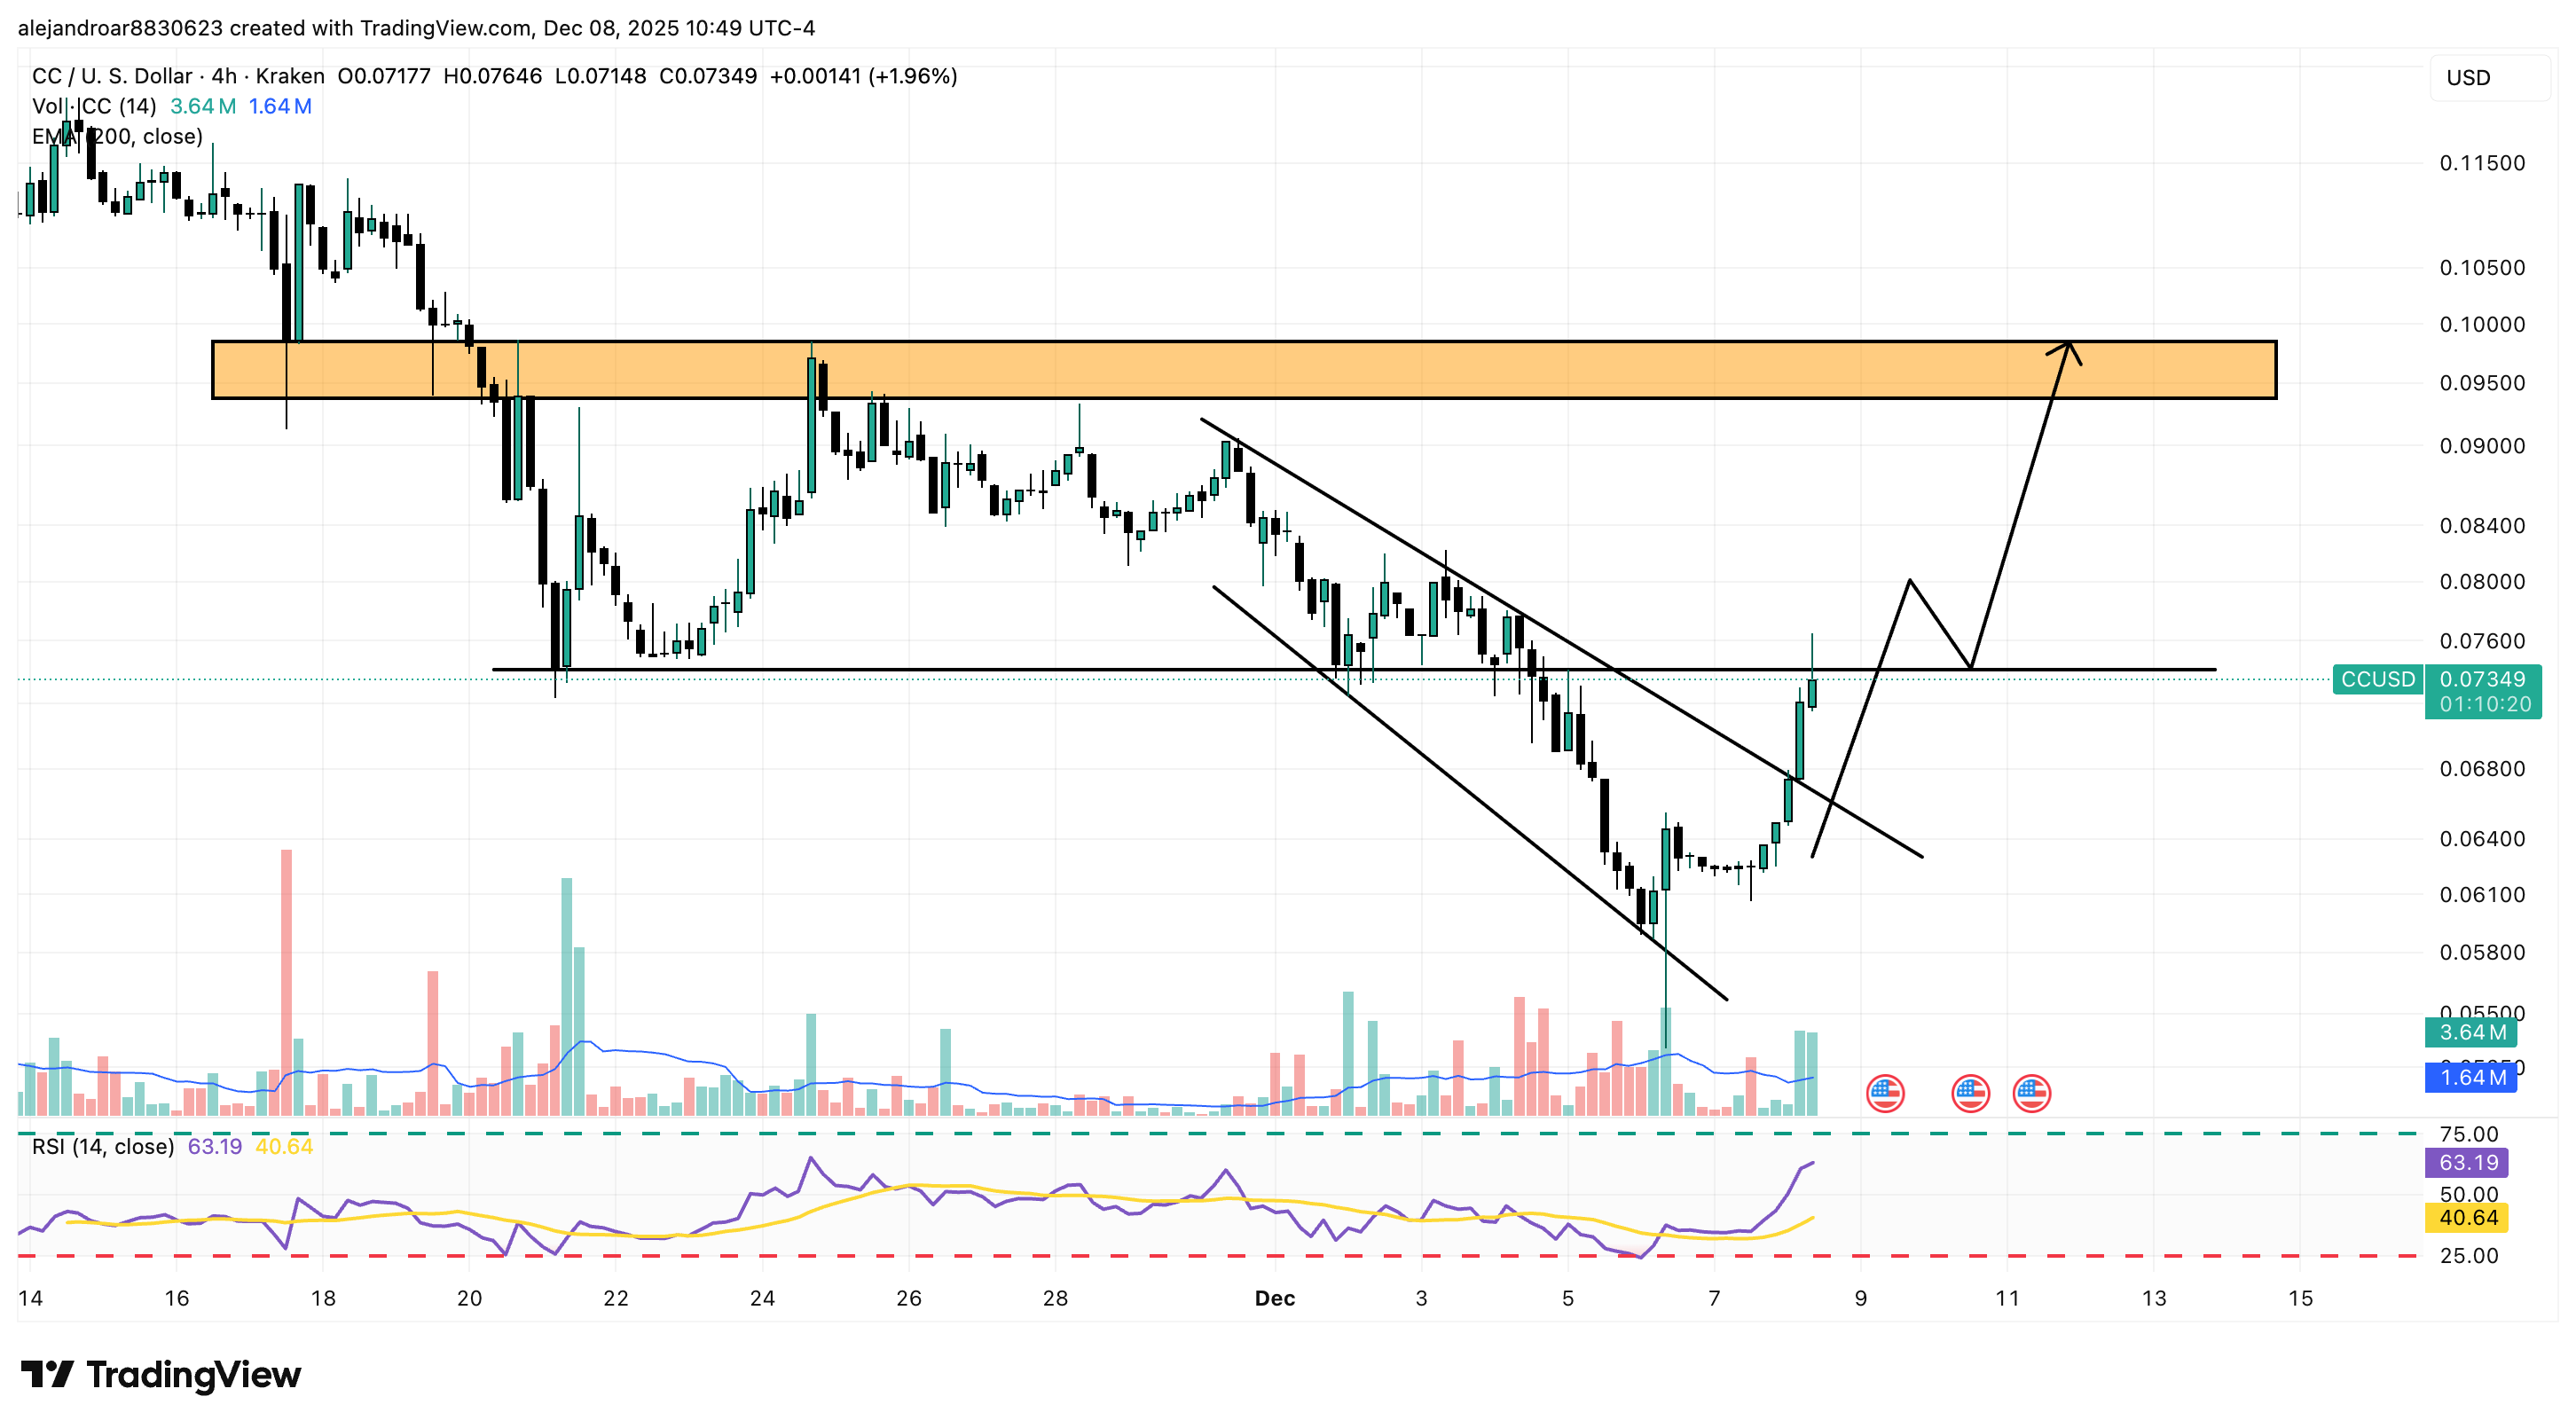
Task: Click the first US economic event flag icon
Action: (x=1884, y=1094)
